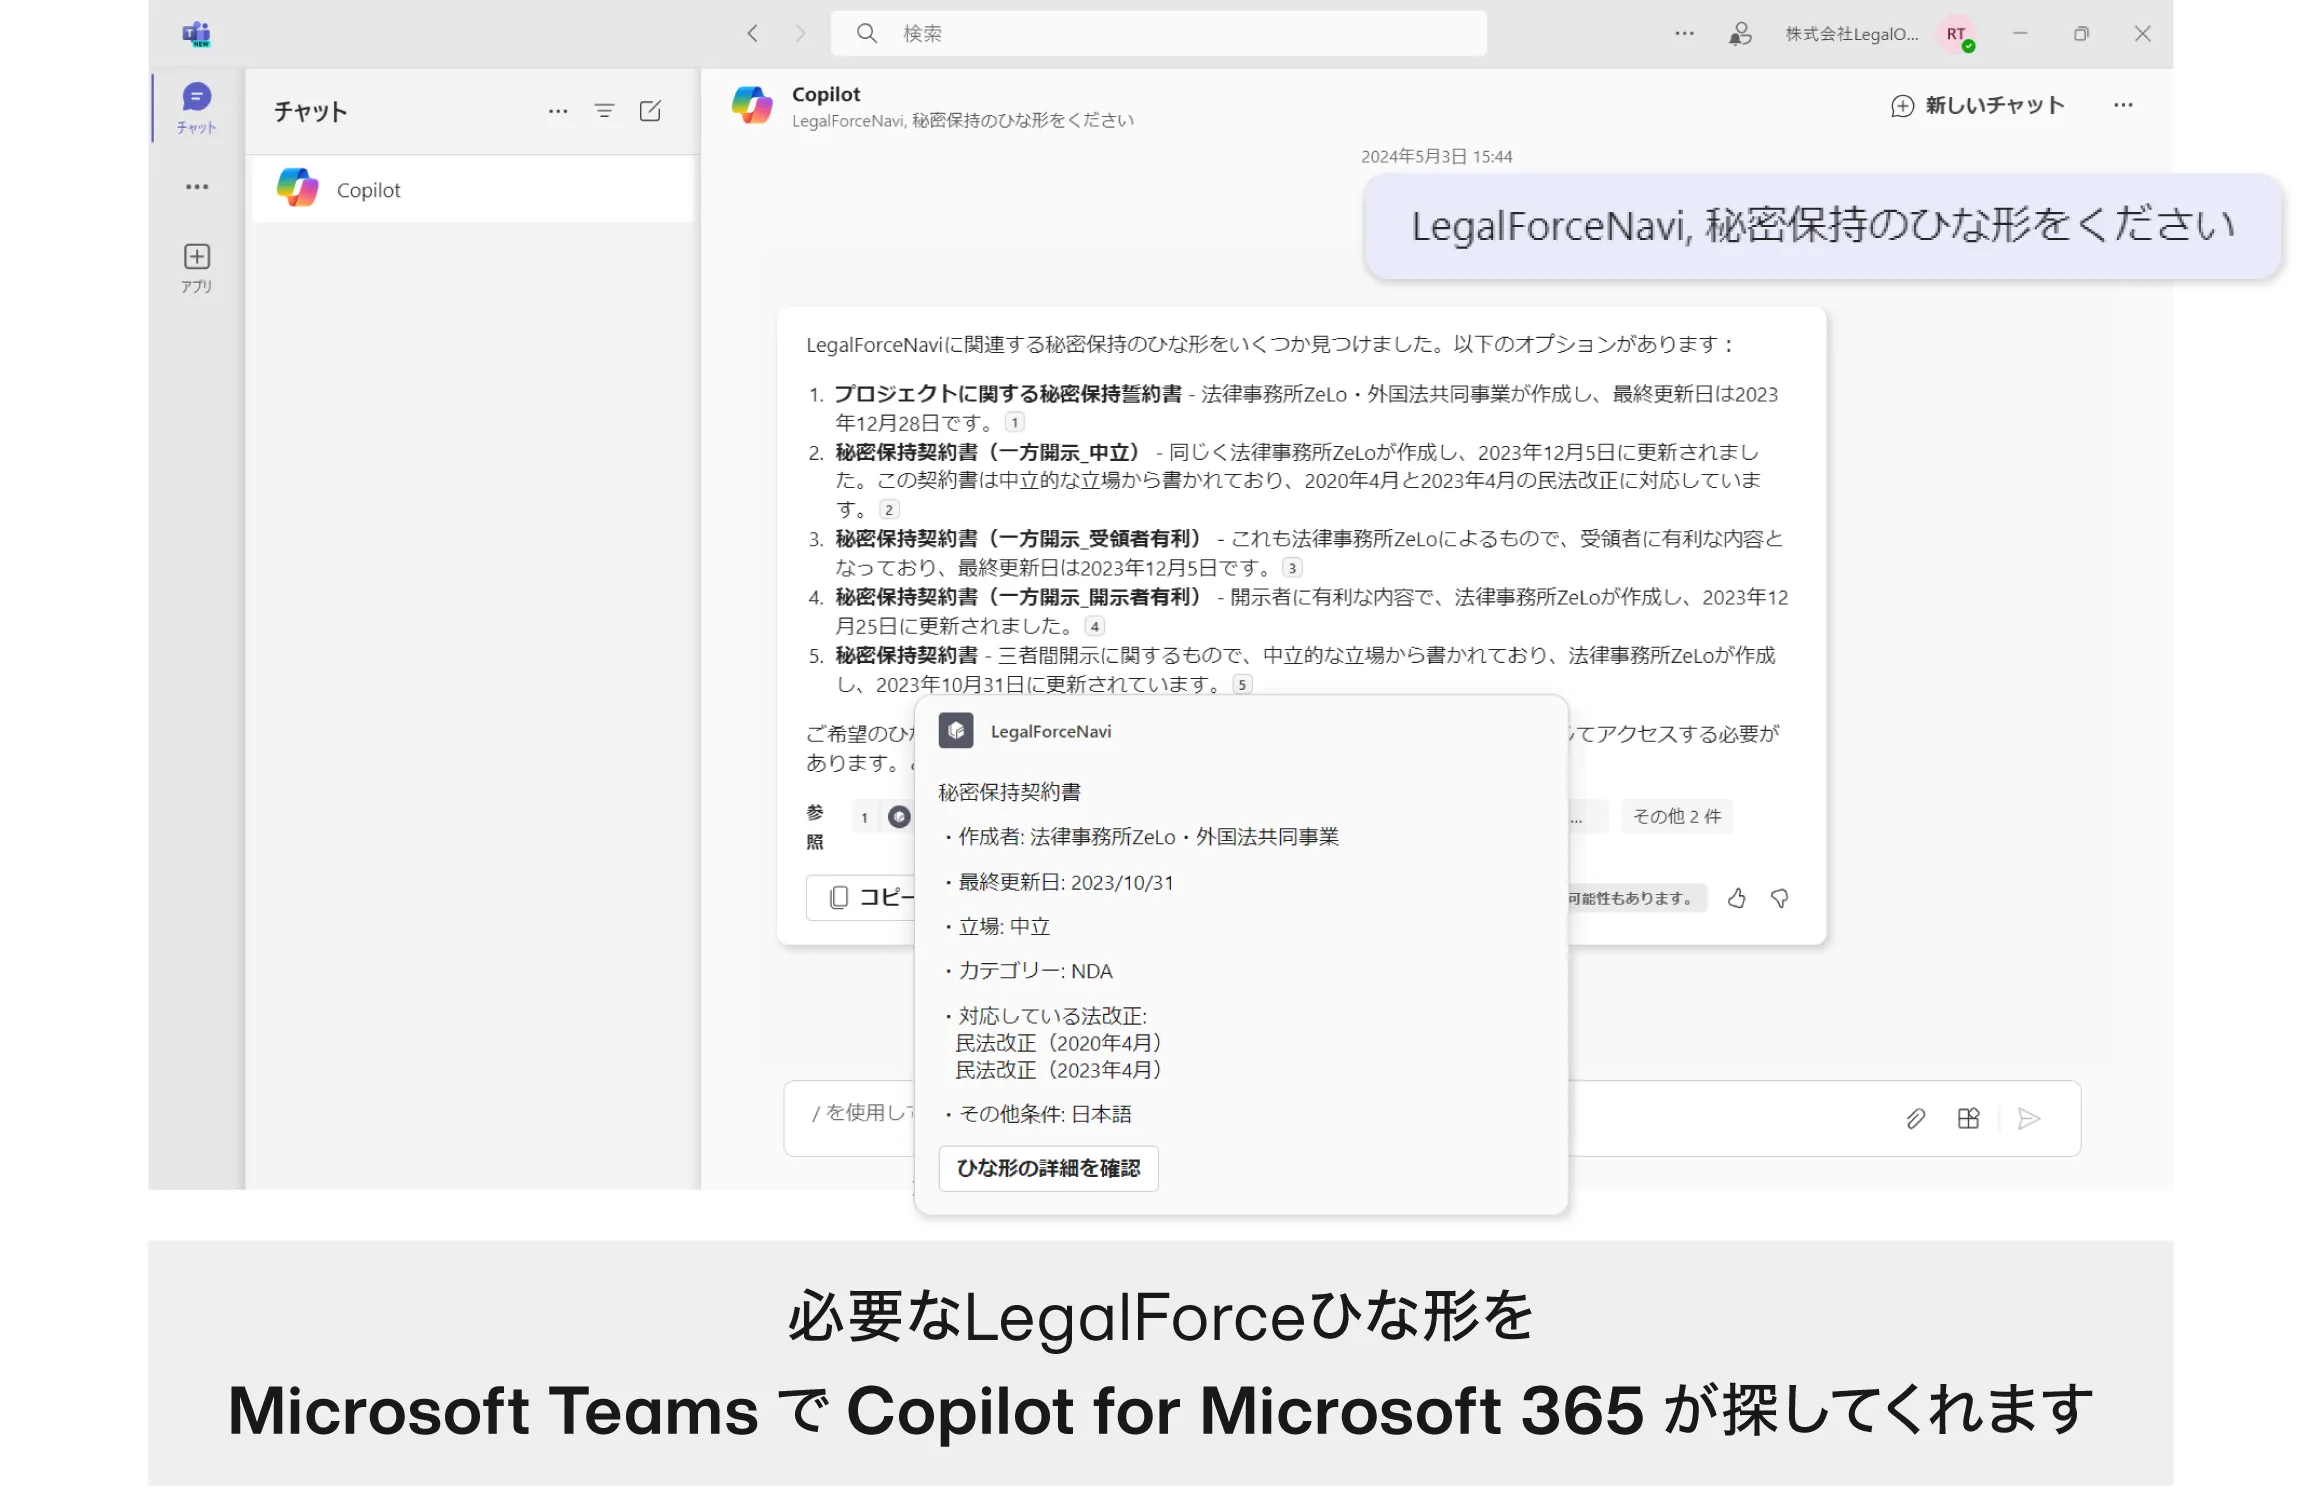The height and width of the screenshot is (1492, 2320).
Task: Open the chat list filter icon
Action: [x=604, y=111]
